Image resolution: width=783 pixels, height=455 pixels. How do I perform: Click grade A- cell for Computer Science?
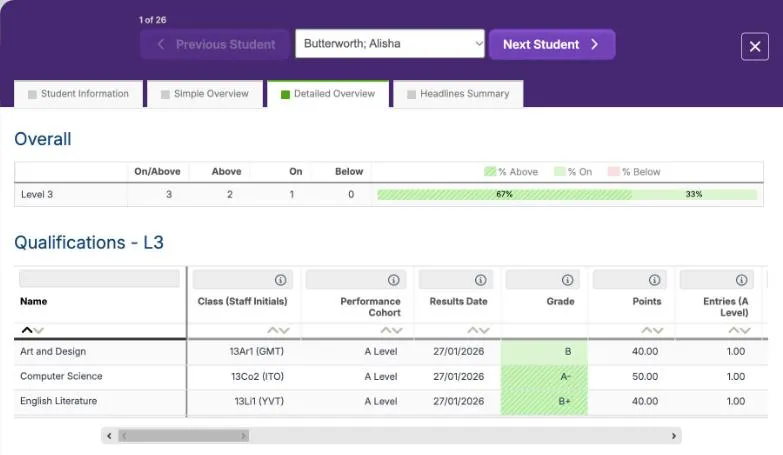544,377
